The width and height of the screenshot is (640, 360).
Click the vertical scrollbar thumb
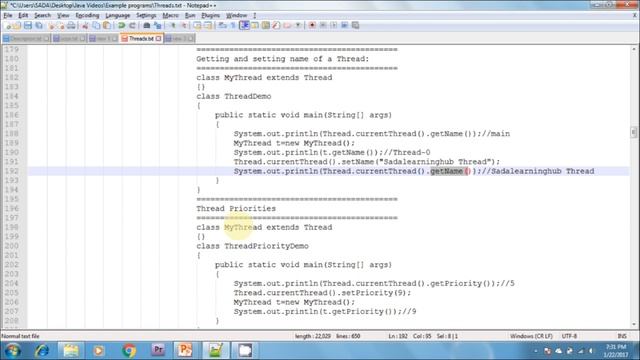(633, 132)
